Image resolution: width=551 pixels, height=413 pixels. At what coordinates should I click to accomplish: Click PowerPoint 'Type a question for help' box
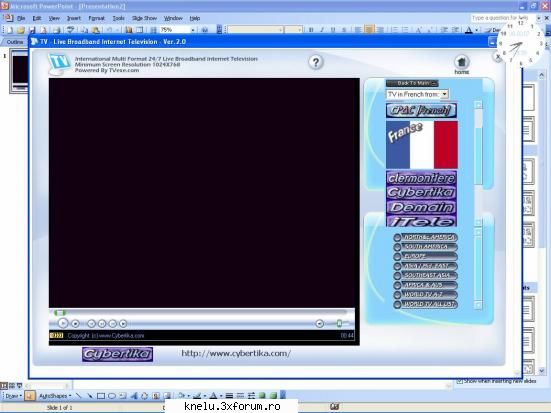point(502,18)
